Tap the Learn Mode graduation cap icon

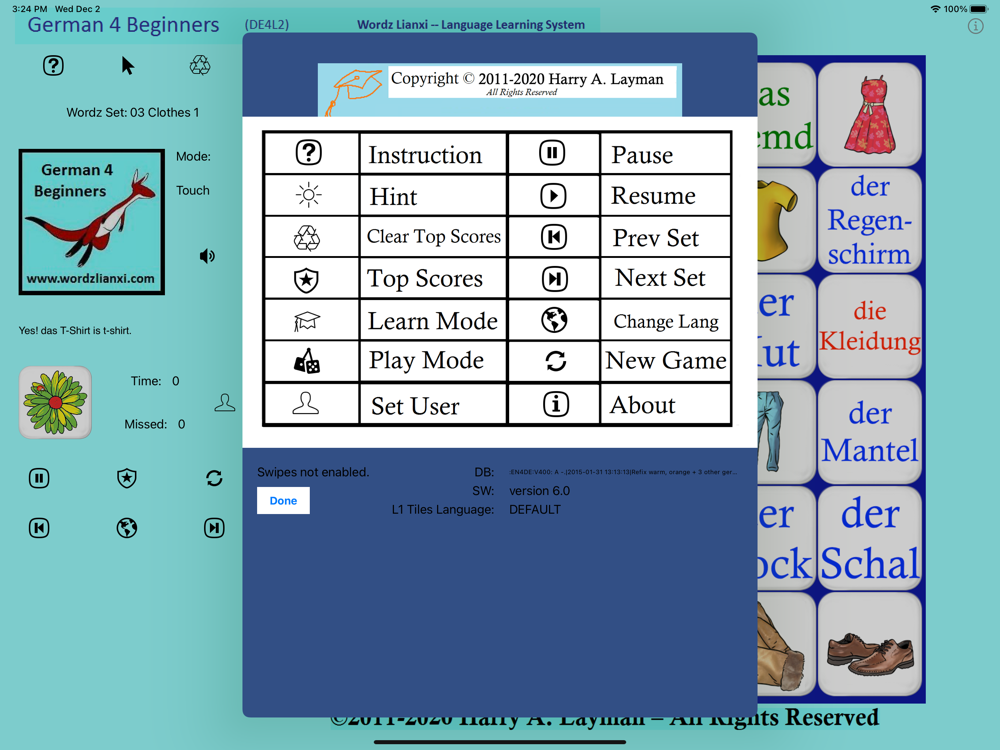[x=306, y=321]
